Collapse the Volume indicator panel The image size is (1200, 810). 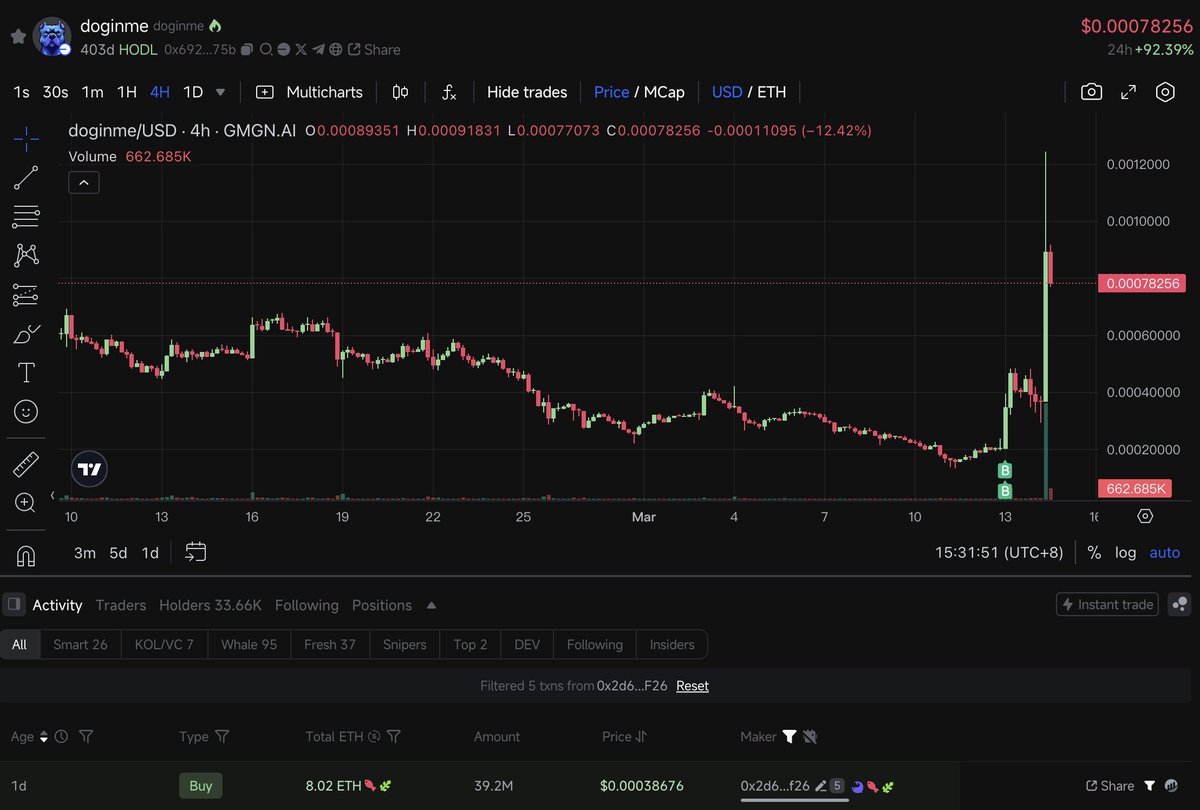coord(83,182)
